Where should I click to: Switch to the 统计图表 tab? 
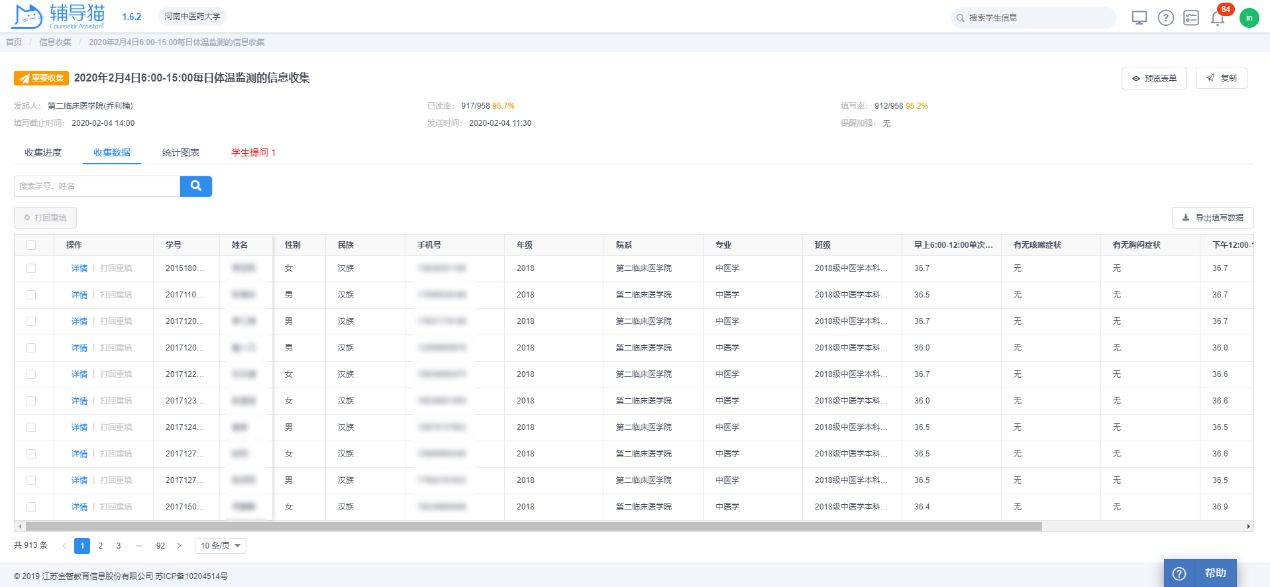[181, 153]
